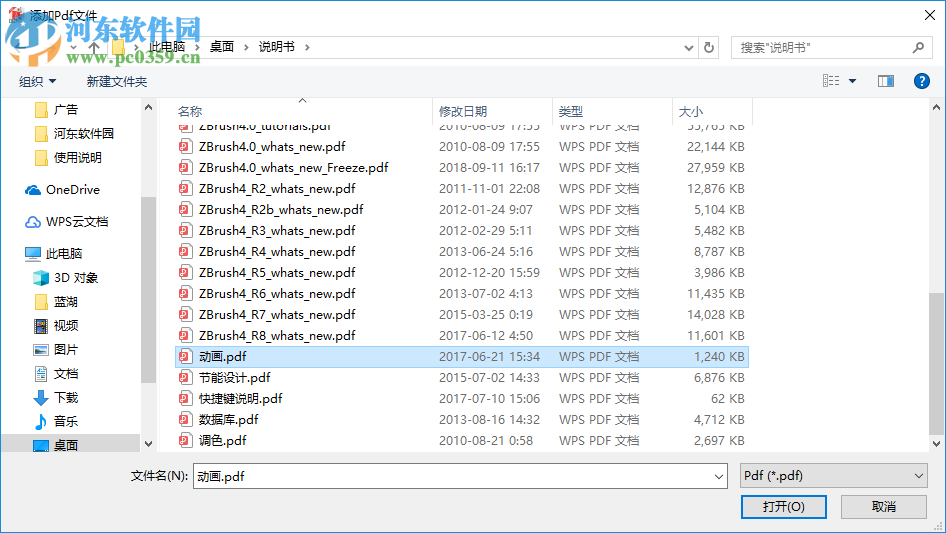This screenshot has height=533, width=946.
Task: Expand the view options dropdown arrow
Action: click(852, 81)
